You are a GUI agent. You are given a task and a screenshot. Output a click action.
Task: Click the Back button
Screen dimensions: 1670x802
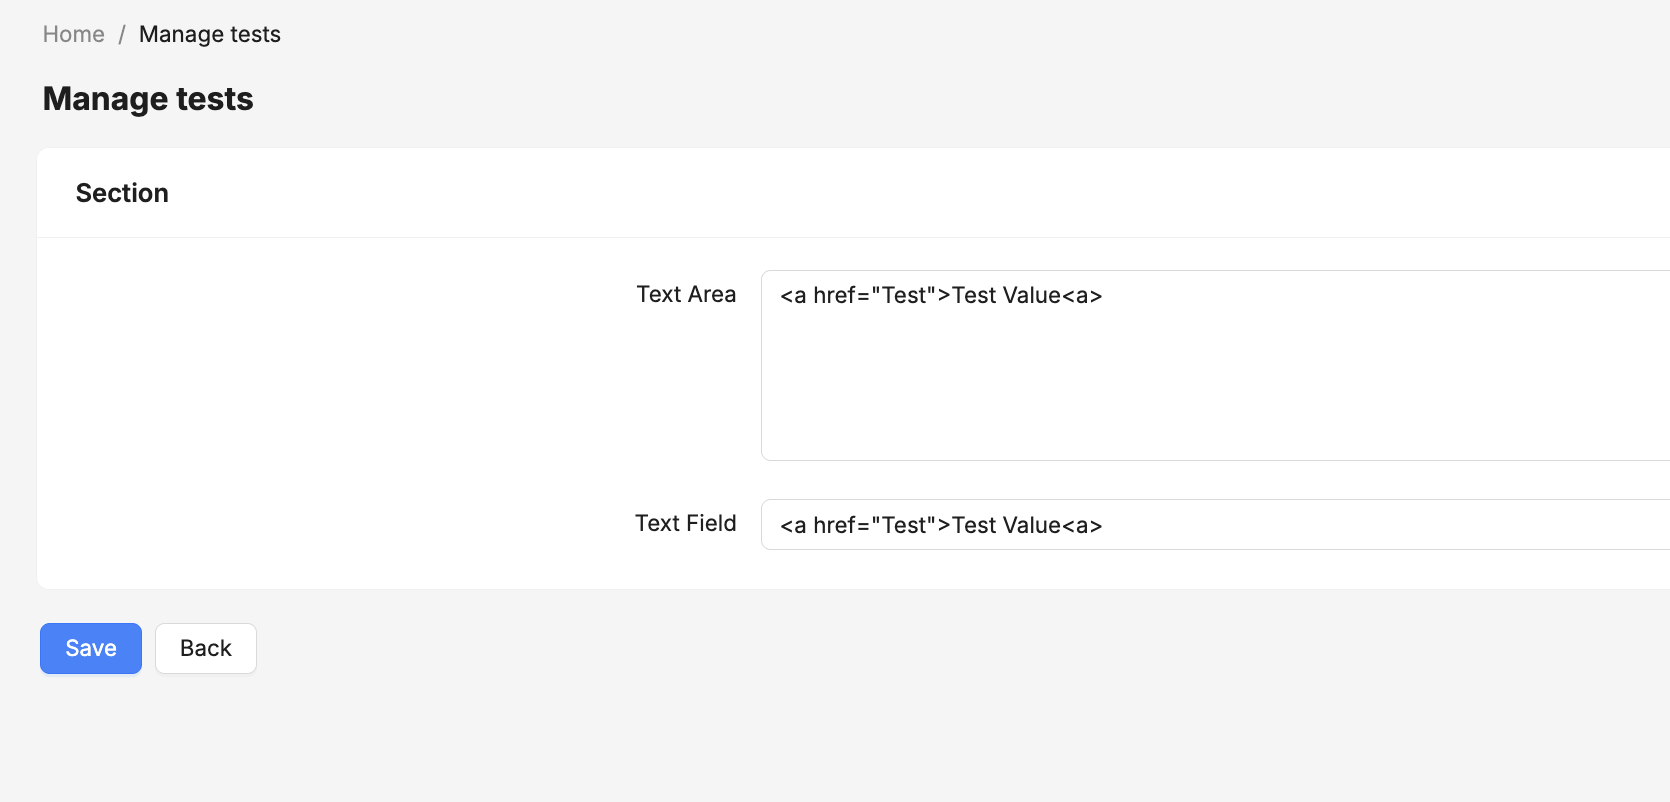206,648
